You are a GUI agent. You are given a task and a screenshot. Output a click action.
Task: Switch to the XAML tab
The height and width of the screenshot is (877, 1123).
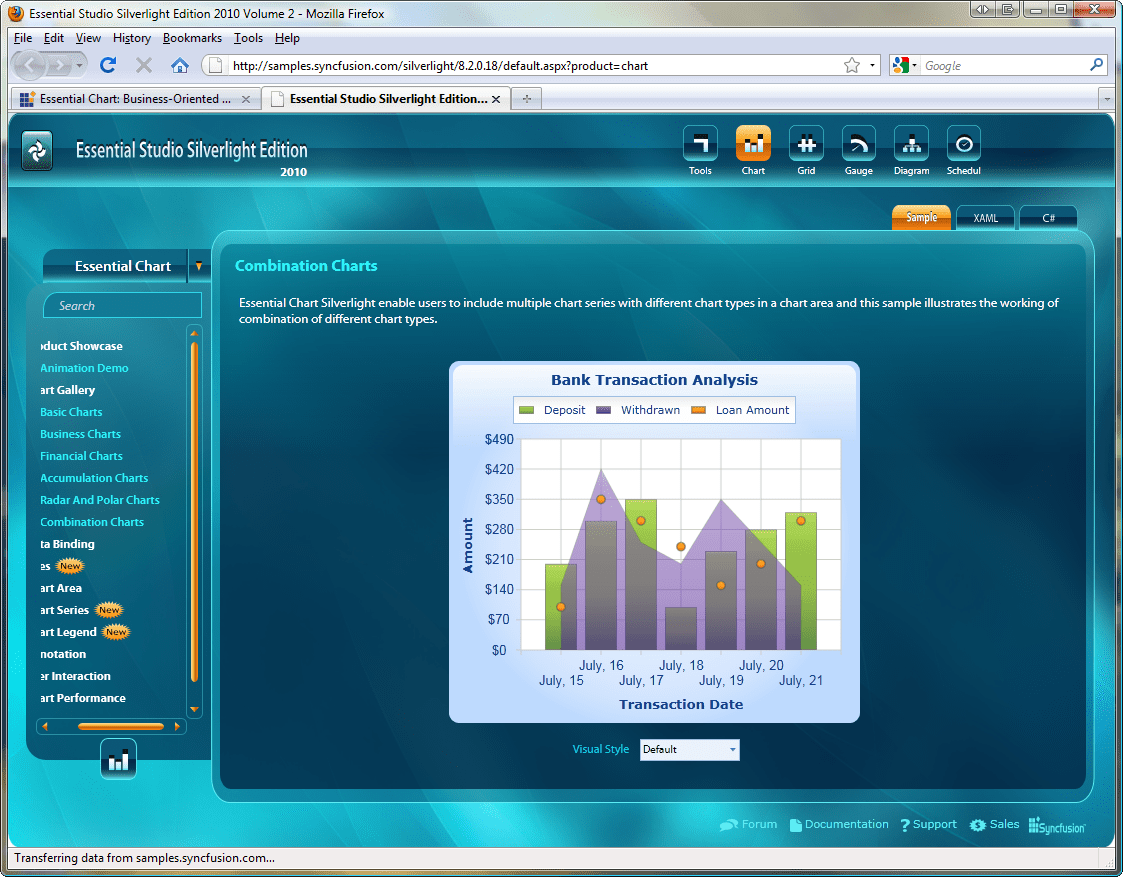(985, 217)
